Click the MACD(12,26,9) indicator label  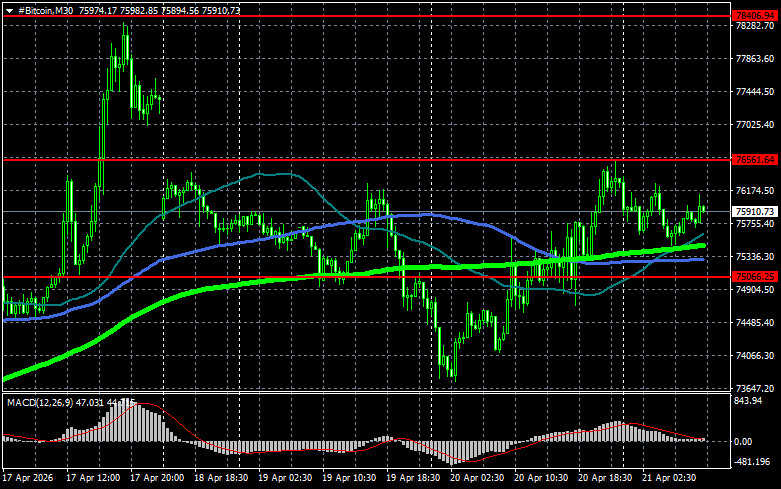tap(40, 402)
